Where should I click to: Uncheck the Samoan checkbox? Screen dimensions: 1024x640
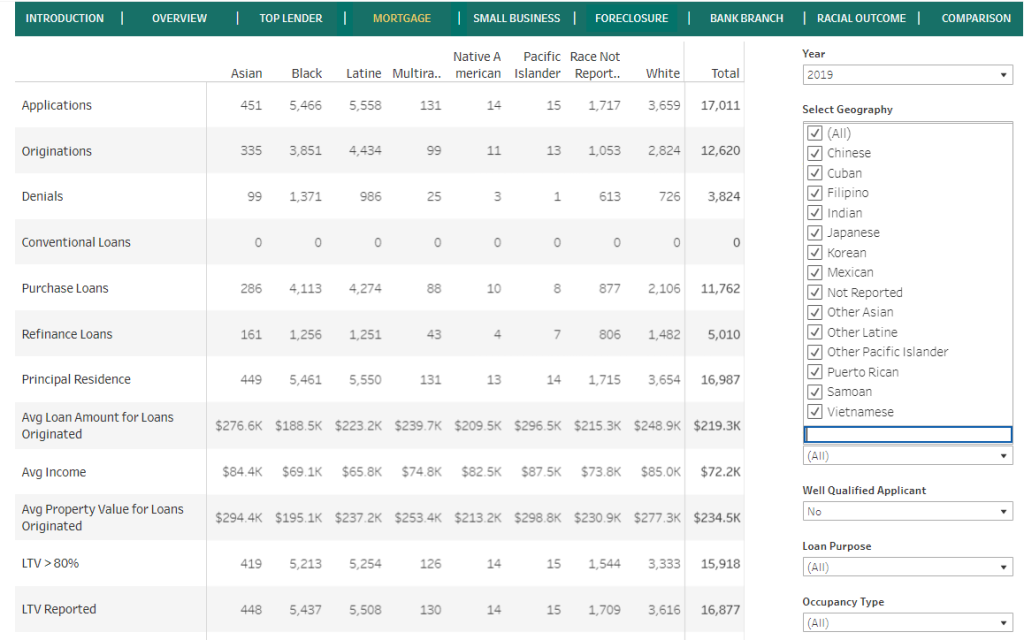[x=814, y=392]
